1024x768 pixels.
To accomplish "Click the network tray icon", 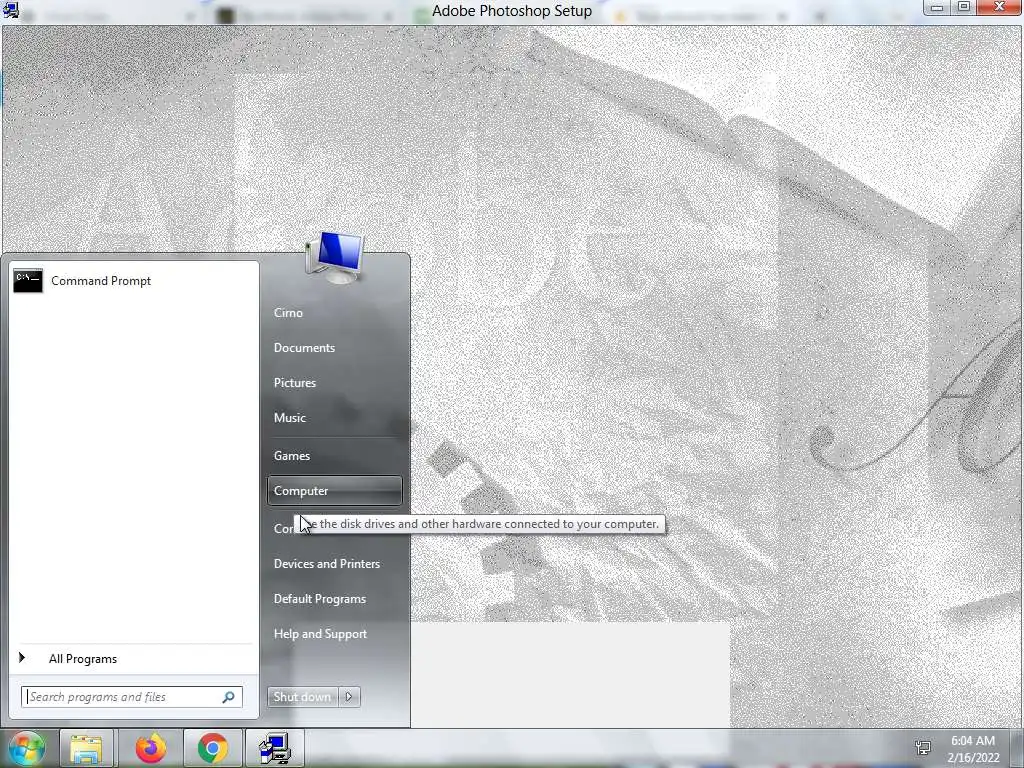I will (x=923, y=747).
